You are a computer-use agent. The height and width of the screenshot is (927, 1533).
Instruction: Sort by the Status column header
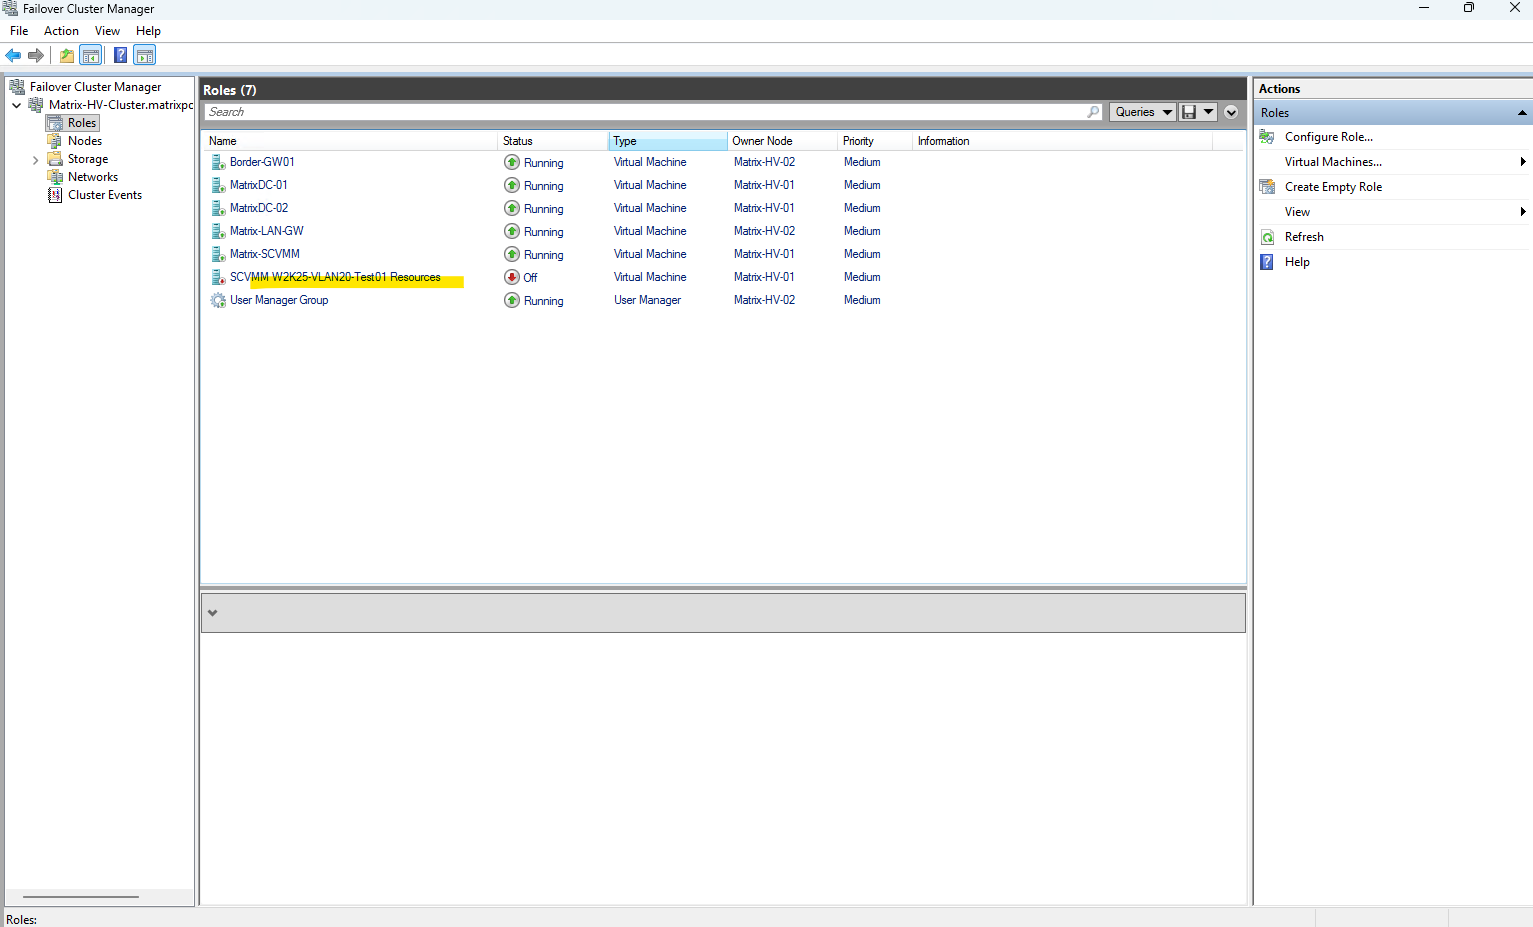pos(553,141)
